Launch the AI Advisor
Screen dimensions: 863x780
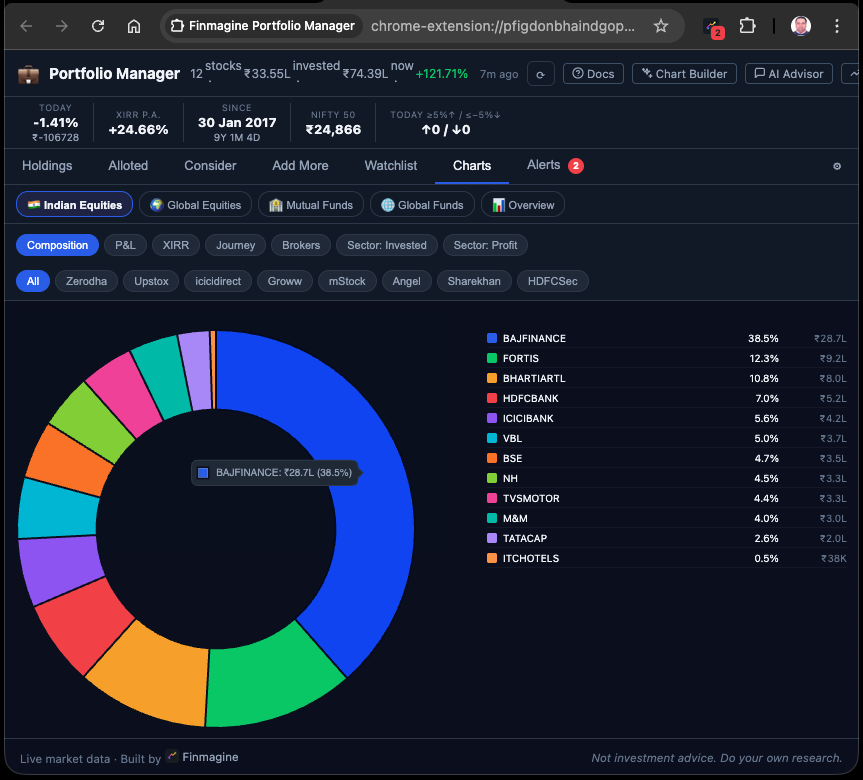click(x=789, y=74)
